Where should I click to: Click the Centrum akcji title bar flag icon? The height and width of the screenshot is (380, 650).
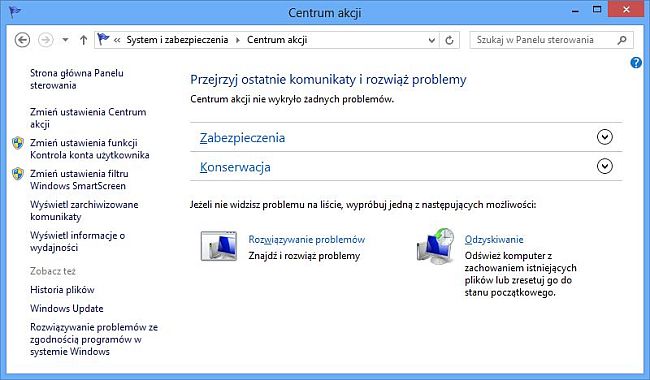[15, 12]
